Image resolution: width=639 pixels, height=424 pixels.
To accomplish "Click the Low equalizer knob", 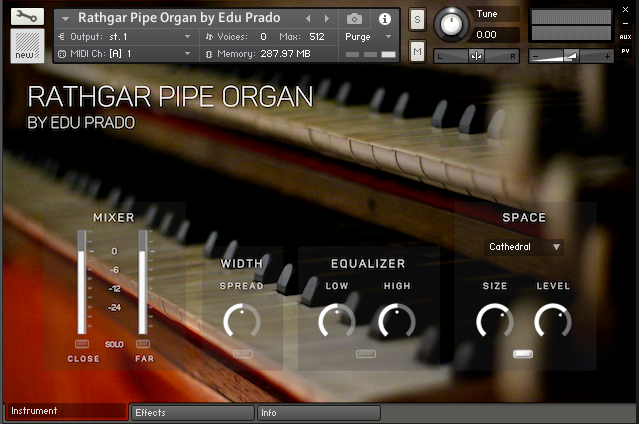I will 336,321.
